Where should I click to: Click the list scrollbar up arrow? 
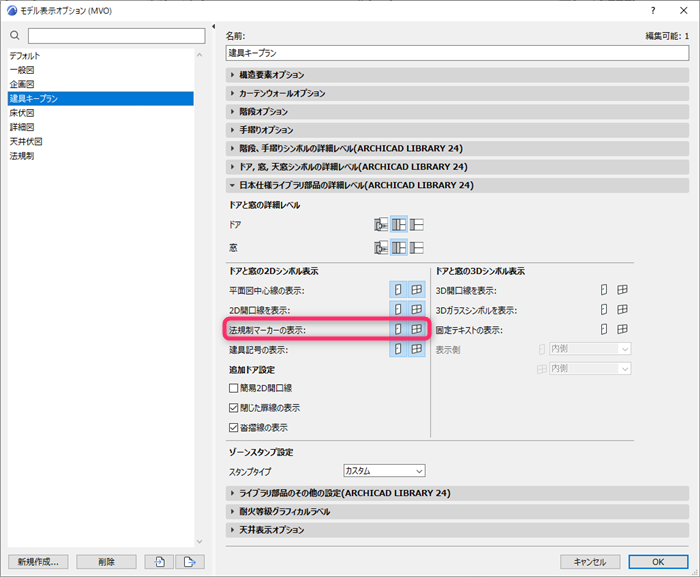click(x=200, y=55)
